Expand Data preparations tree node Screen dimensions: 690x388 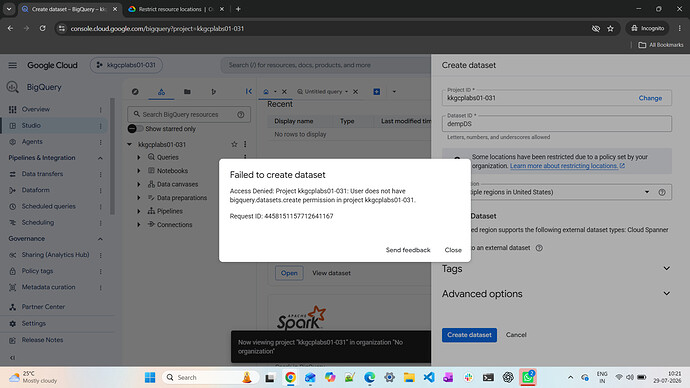[139, 198]
